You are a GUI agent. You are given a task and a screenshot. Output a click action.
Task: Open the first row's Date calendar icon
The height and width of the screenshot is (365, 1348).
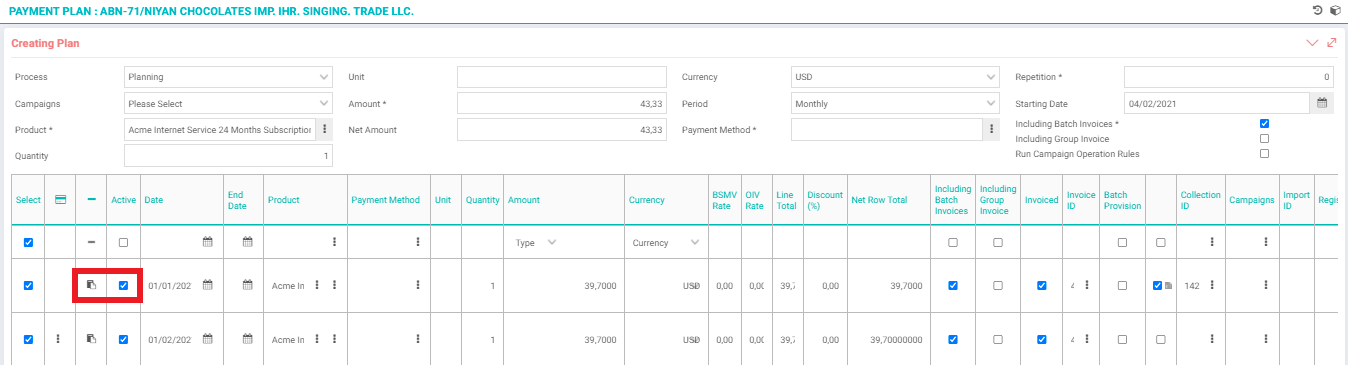208,285
